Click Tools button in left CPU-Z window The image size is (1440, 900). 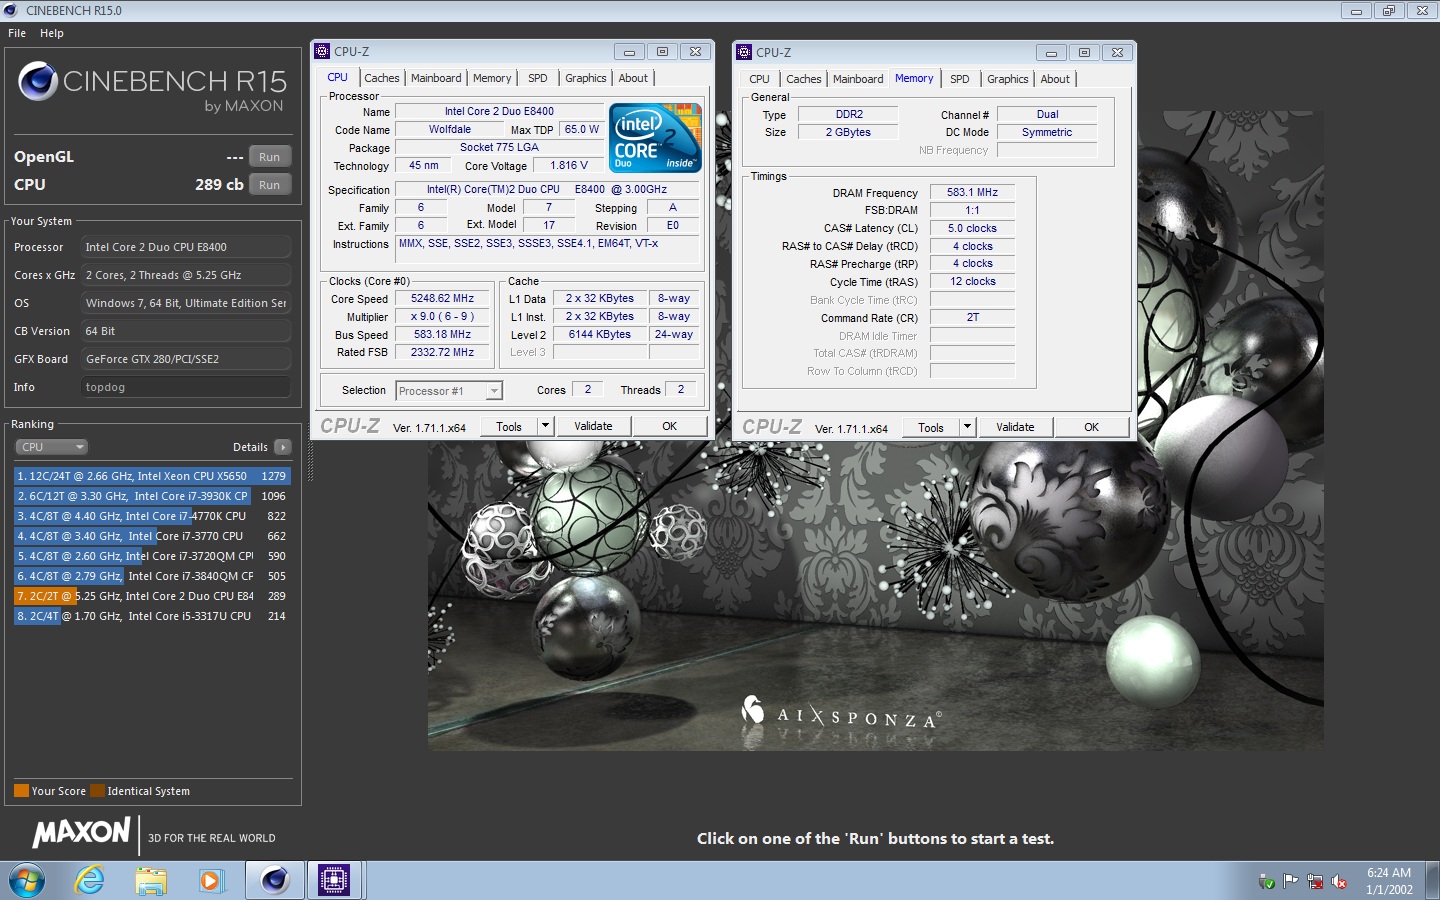(509, 426)
